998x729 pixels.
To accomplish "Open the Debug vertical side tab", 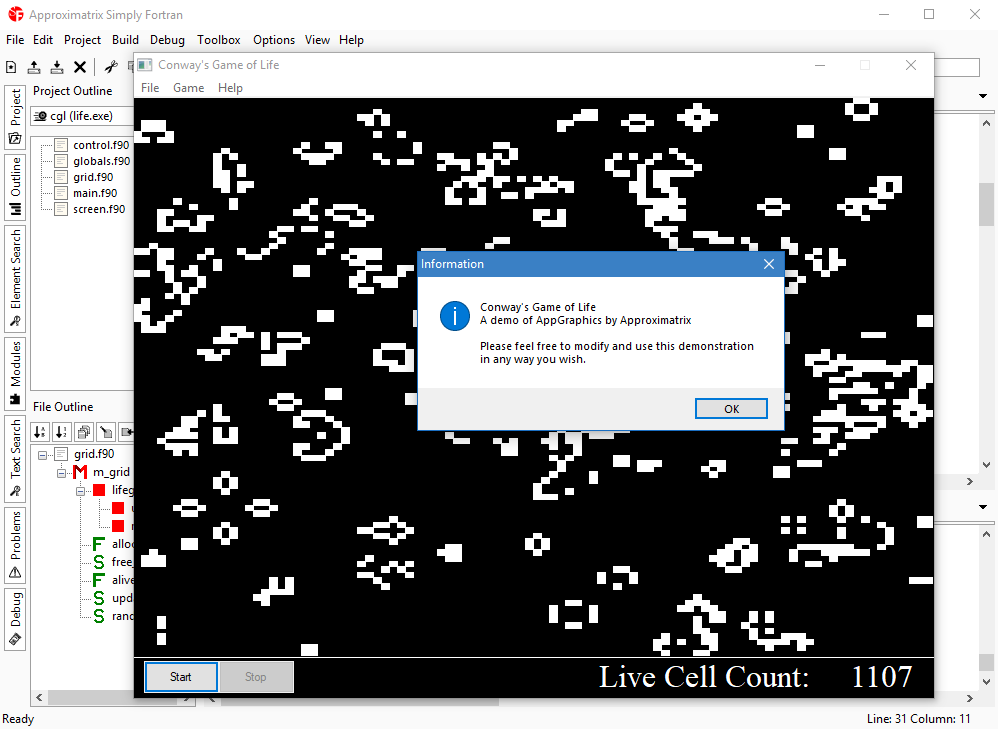I will click(15, 619).
